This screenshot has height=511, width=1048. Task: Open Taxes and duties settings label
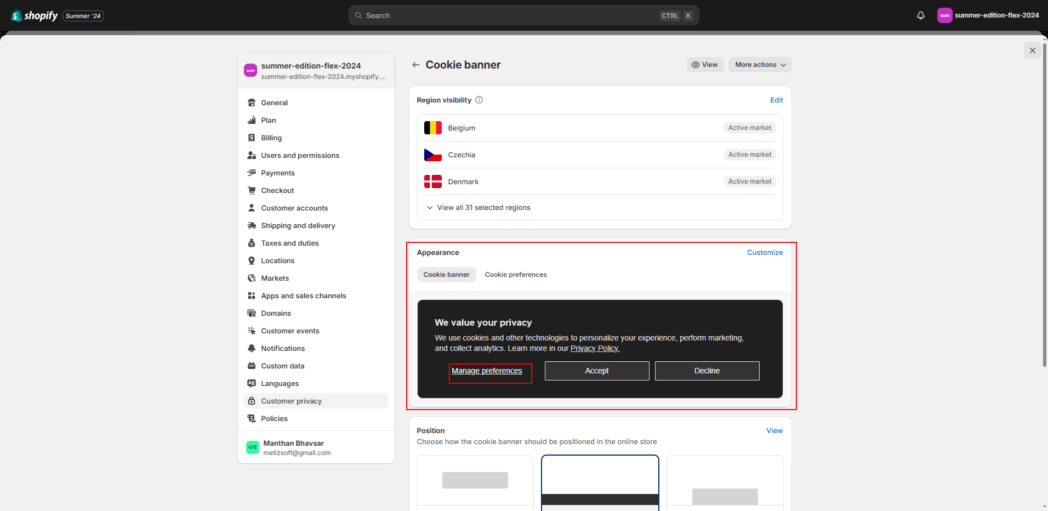click(290, 243)
